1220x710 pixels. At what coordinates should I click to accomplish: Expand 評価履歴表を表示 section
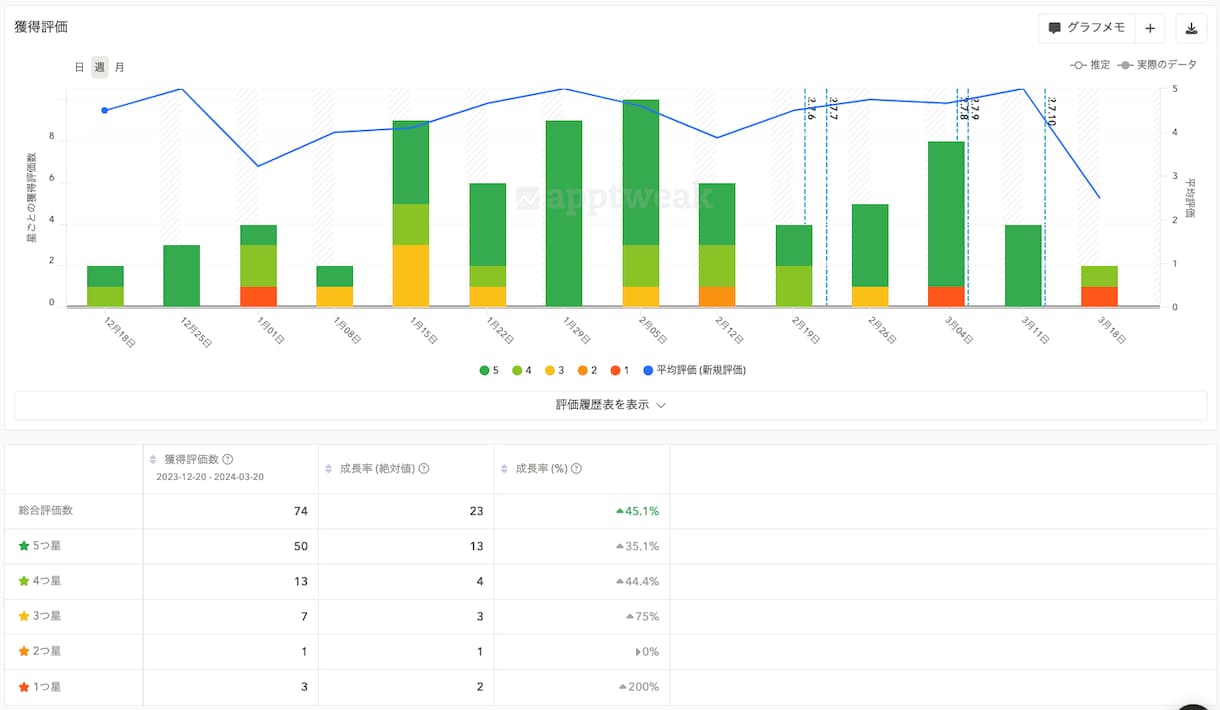click(610, 405)
